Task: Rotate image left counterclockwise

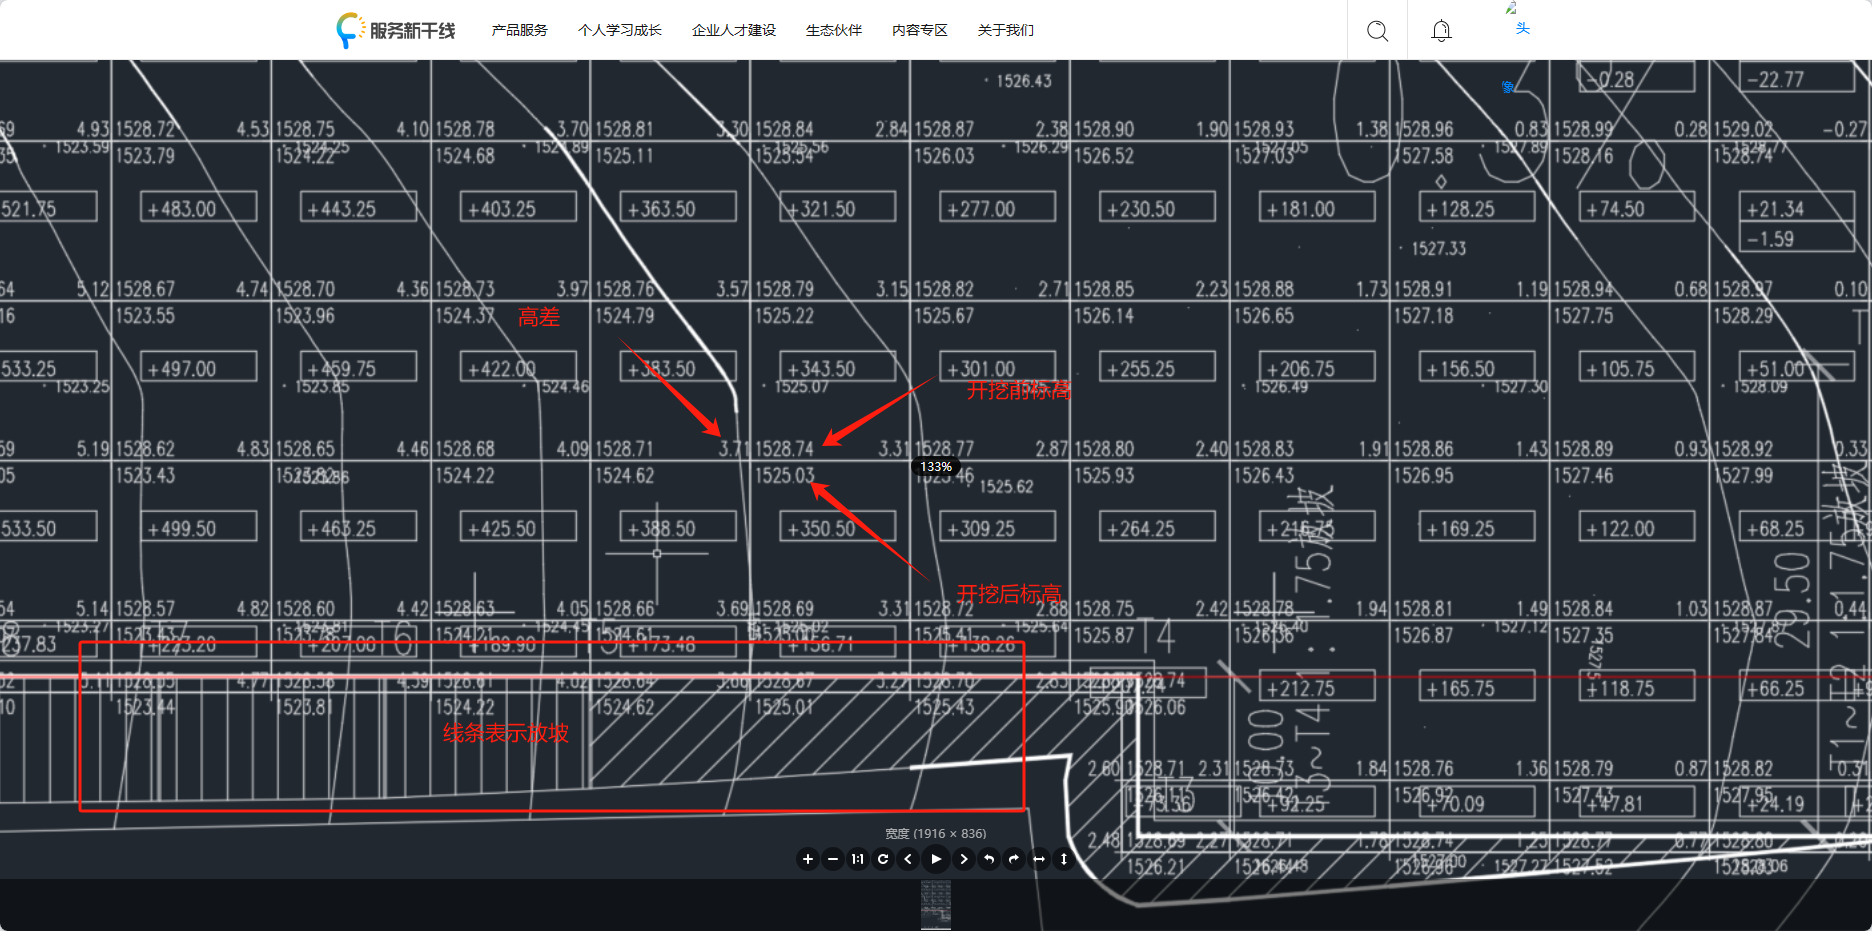Action: [989, 859]
